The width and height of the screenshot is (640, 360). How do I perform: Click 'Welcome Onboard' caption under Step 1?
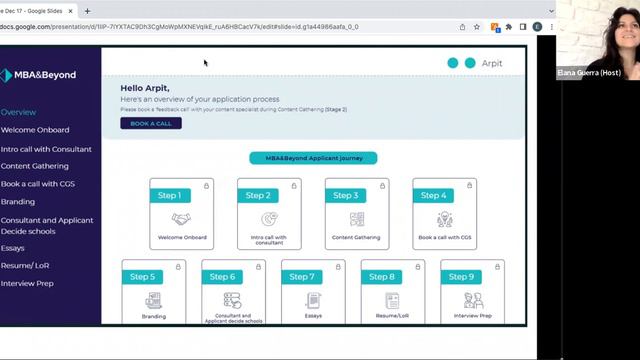(182, 237)
